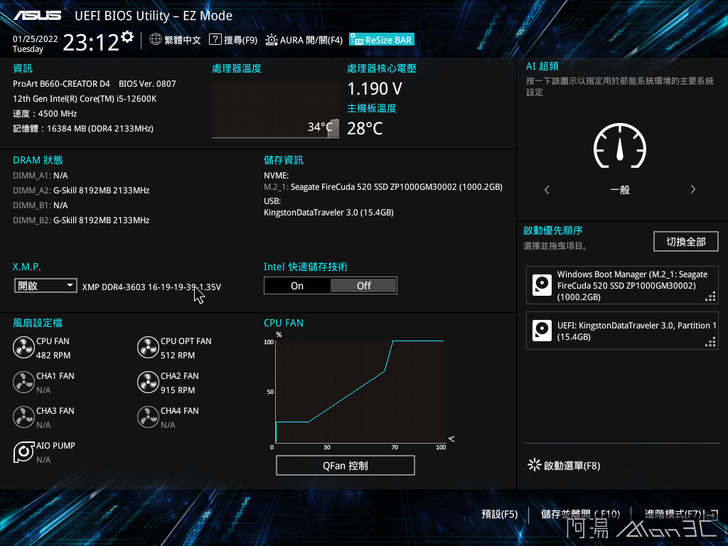Select Windows Boot Manager disk icon
Viewport: 728px width, 546px height.
point(541,285)
